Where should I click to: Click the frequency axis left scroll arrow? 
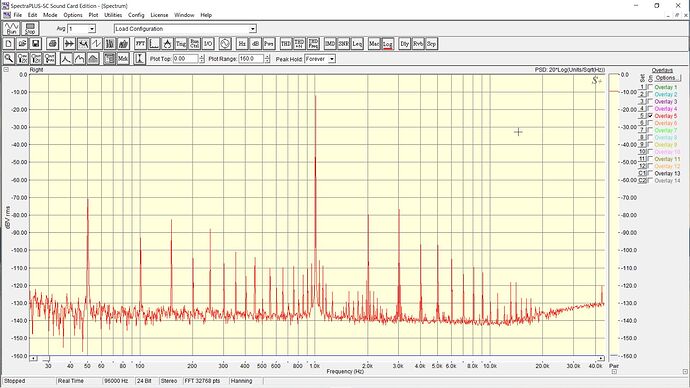click(33, 359)
